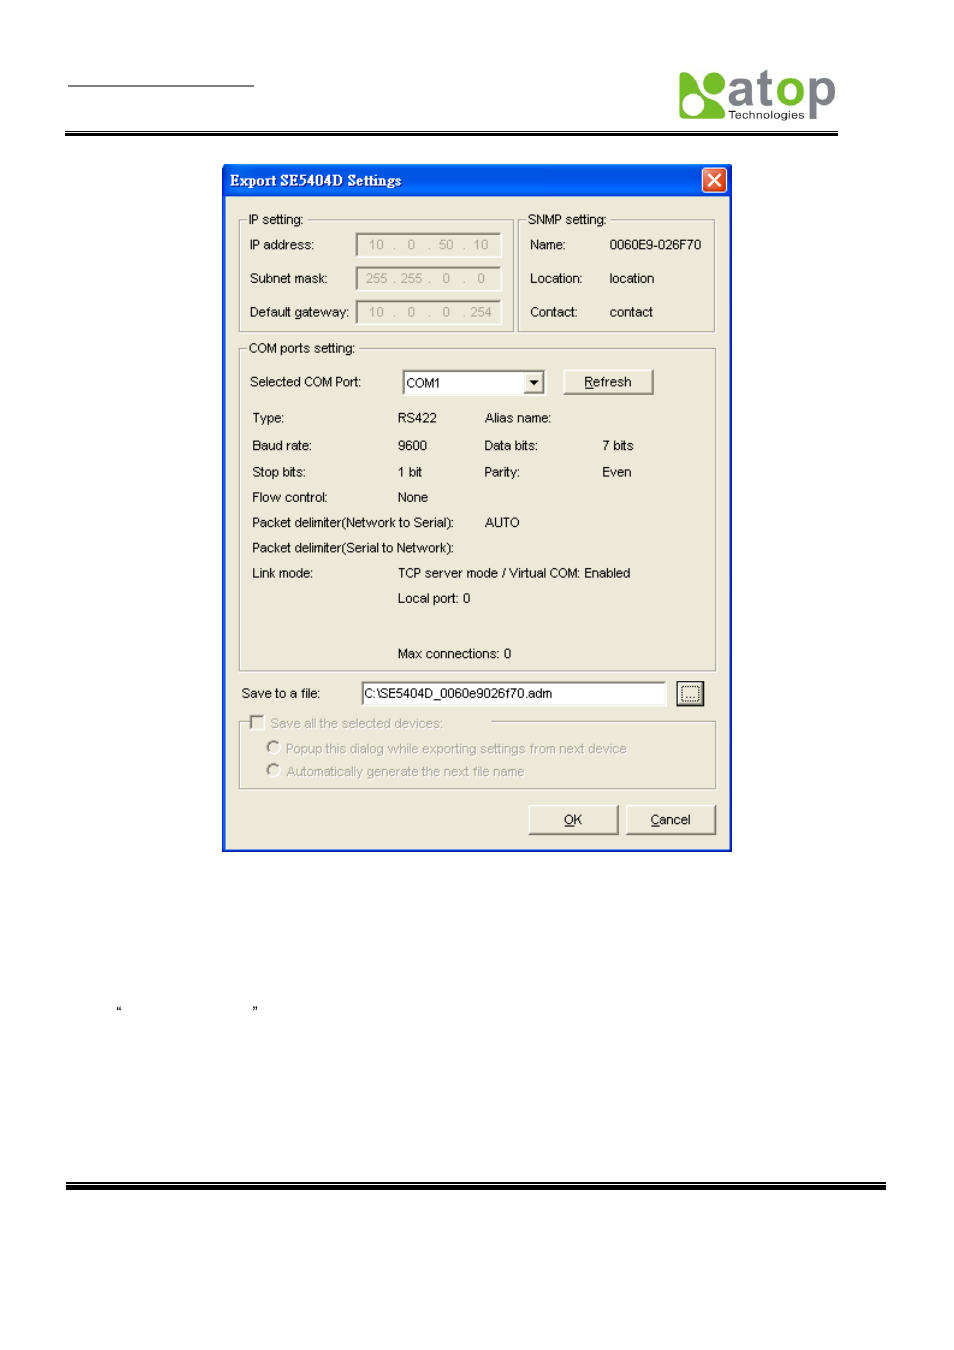Click the Atop Technologies logo
954x1350 pixels.
click(757, 95)
